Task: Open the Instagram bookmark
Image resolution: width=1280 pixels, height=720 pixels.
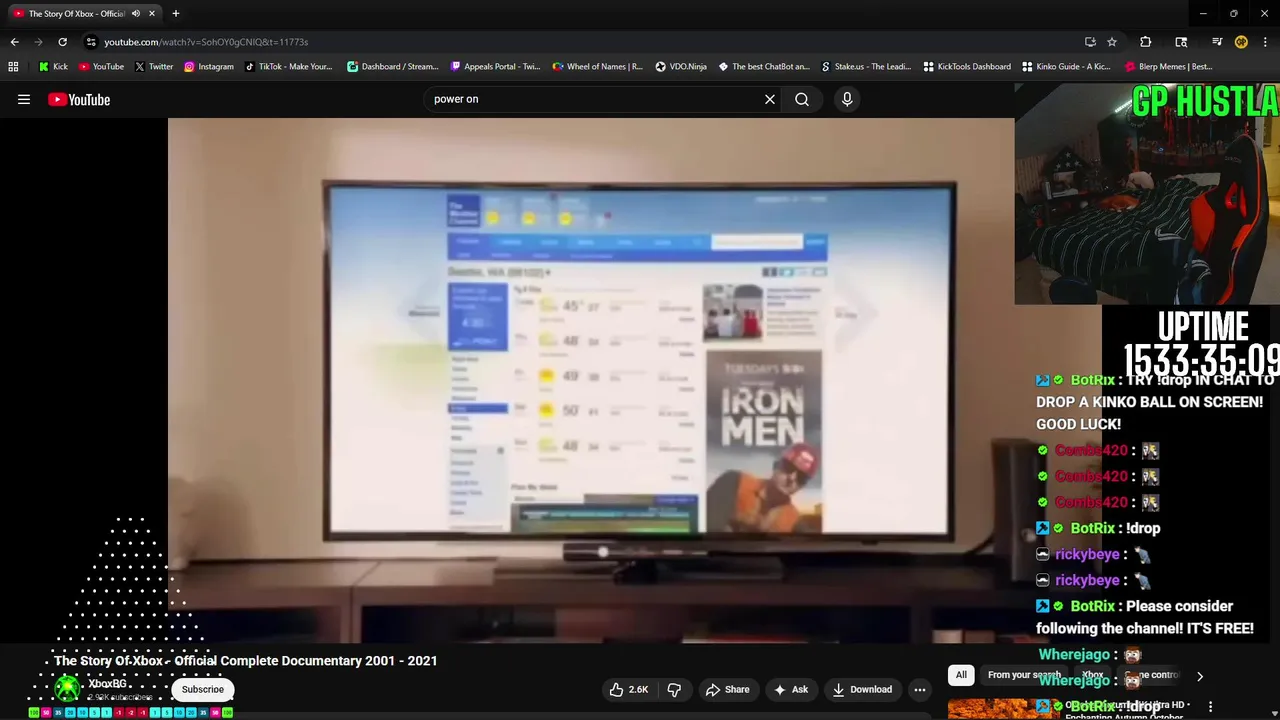Action: coord(208,67)
